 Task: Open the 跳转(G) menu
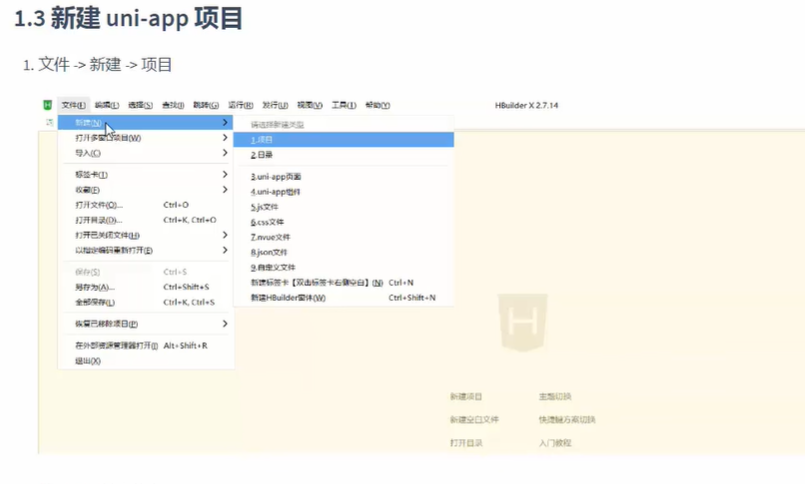tap(206, 105)
